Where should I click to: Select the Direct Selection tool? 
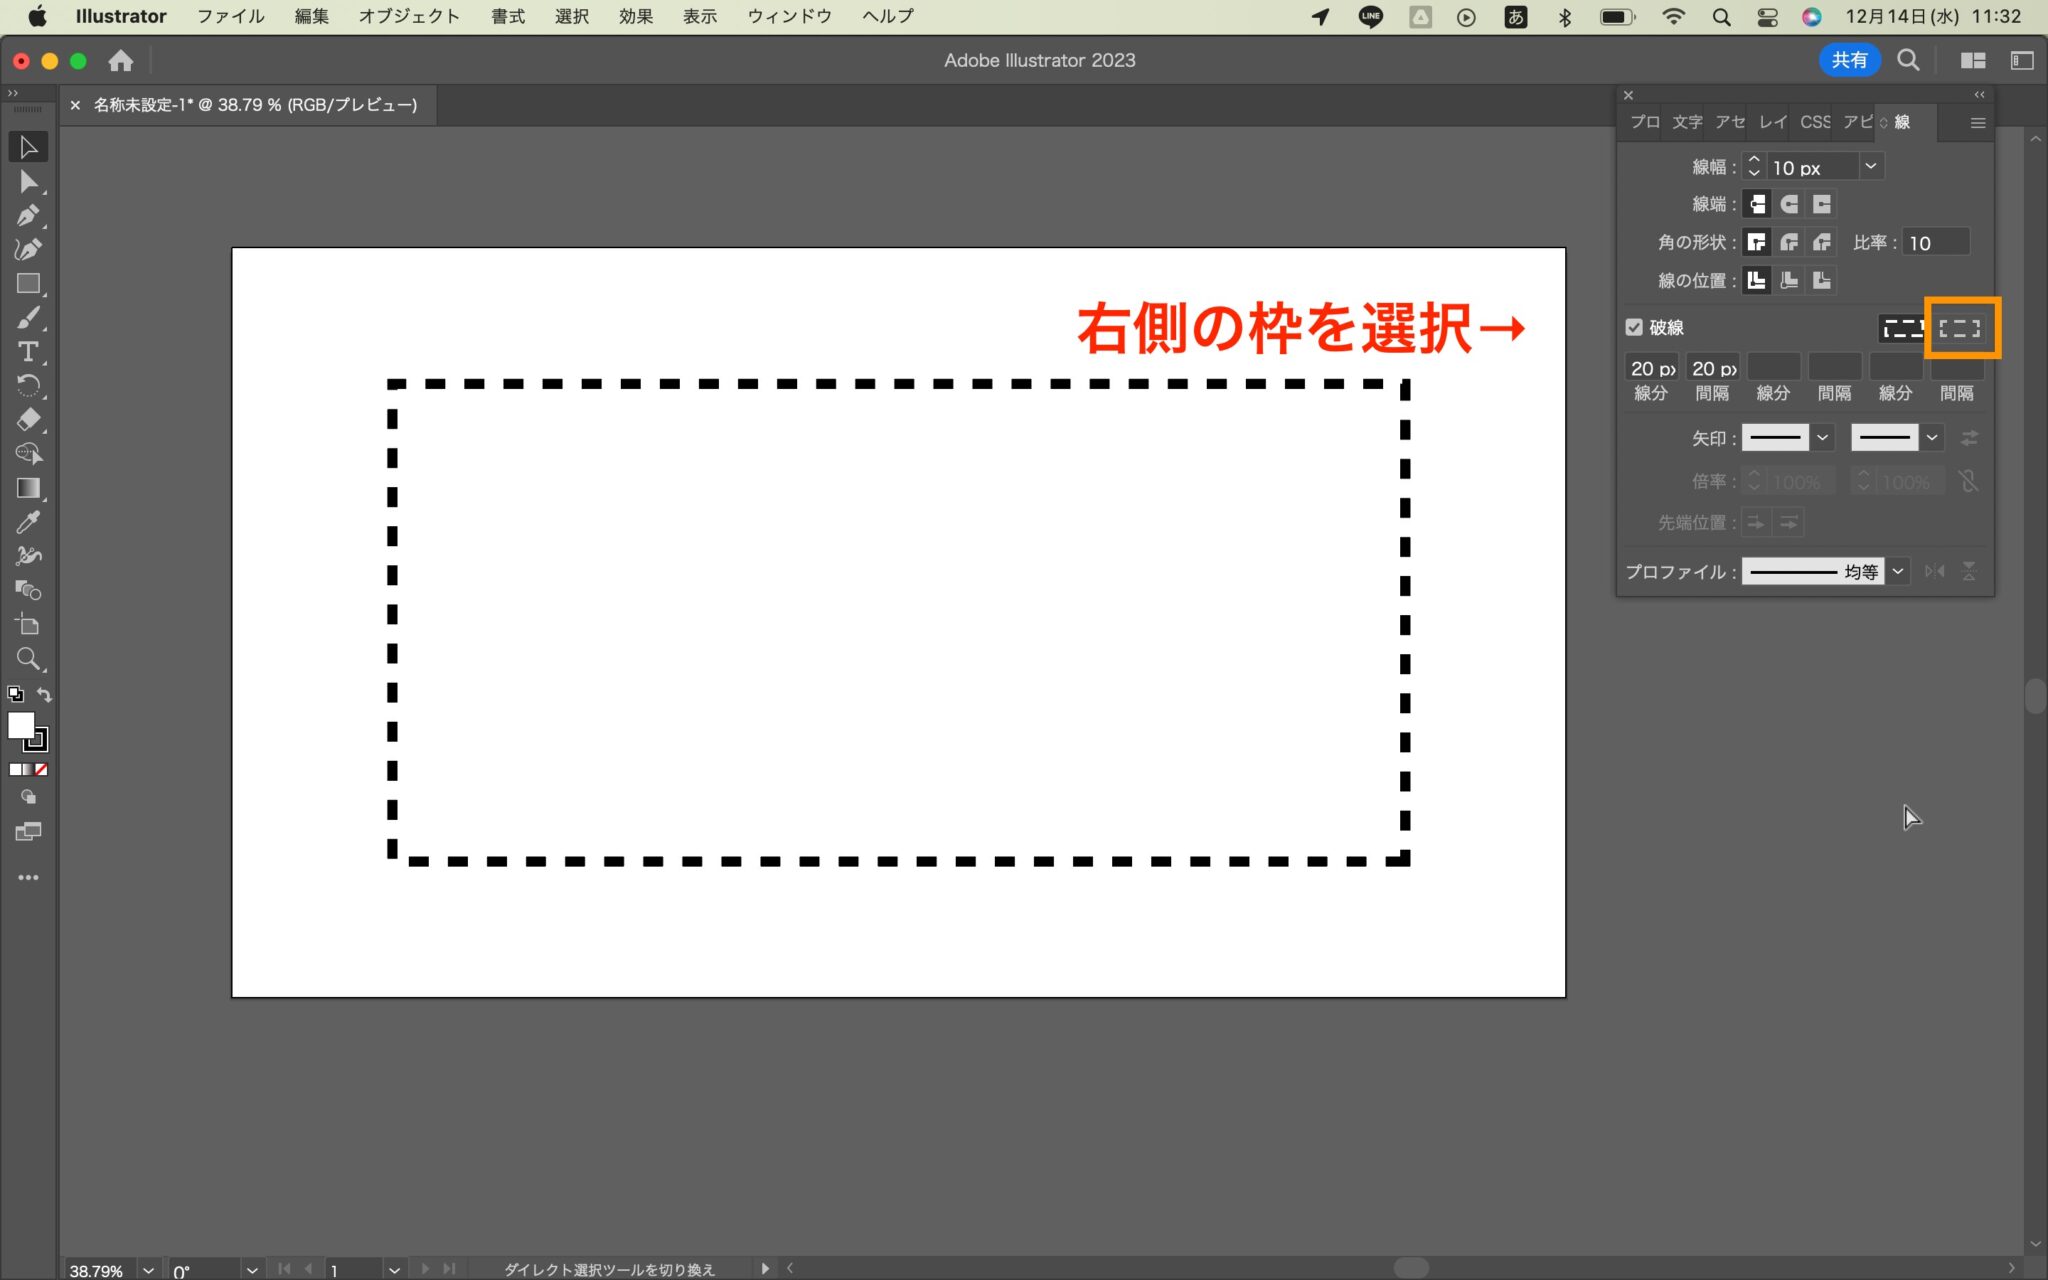click(x=28, y=182)
